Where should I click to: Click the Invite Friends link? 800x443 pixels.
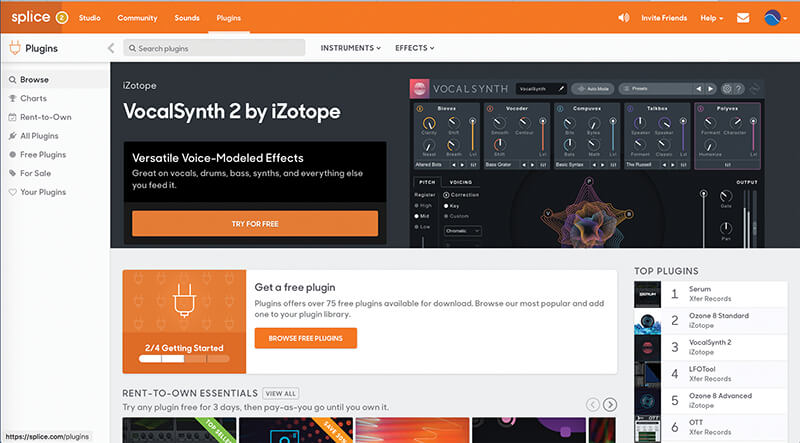[x=664, y=18]
